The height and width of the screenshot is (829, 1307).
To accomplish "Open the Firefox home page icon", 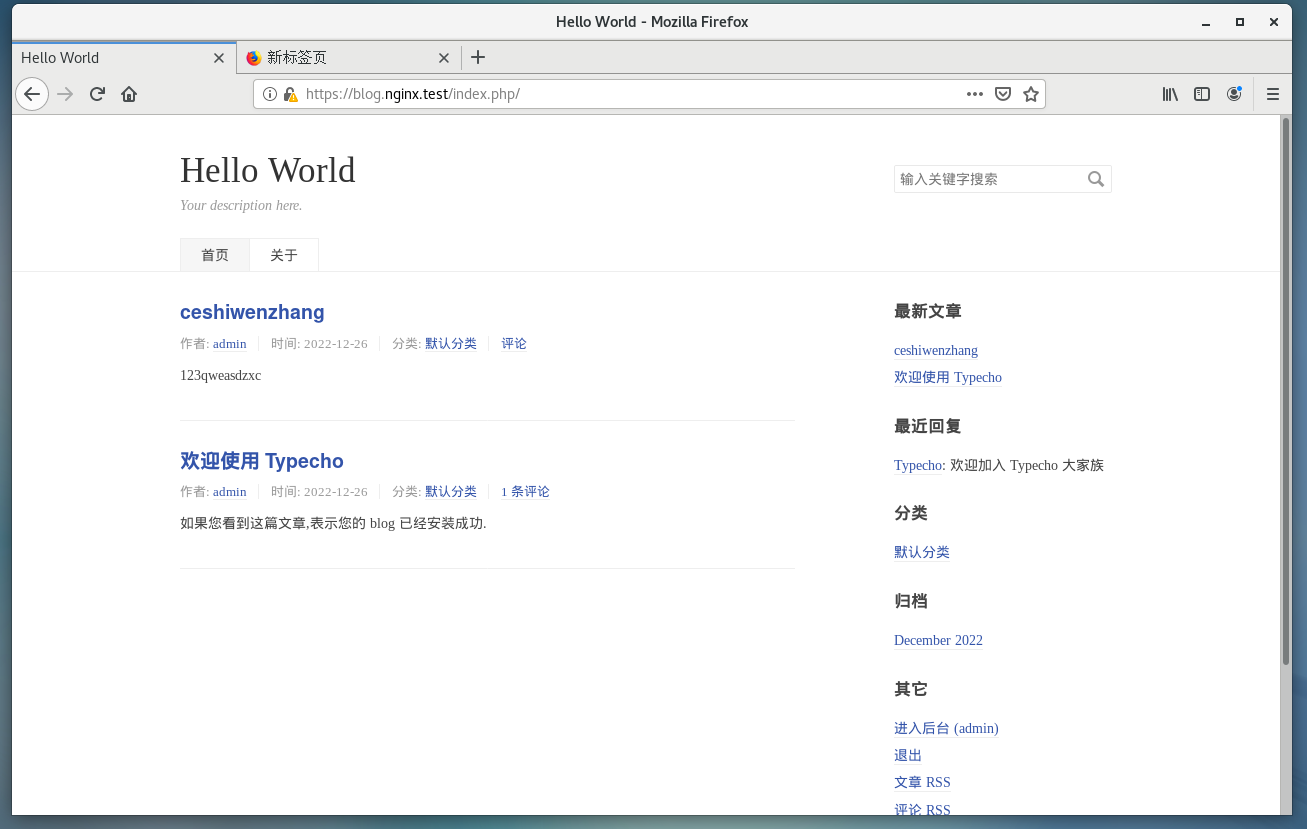I will click(129, 94).
